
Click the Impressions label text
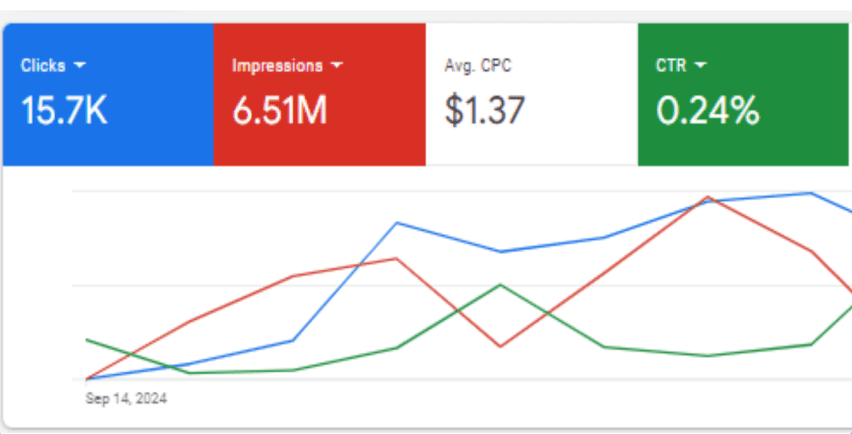(x=277, y=66)
